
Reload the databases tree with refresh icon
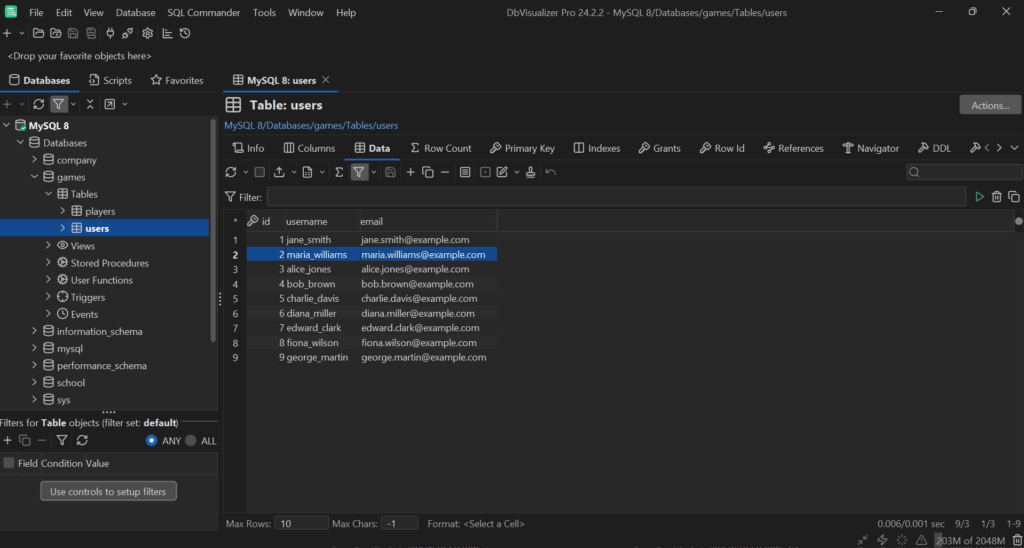[x=39, y=104]
